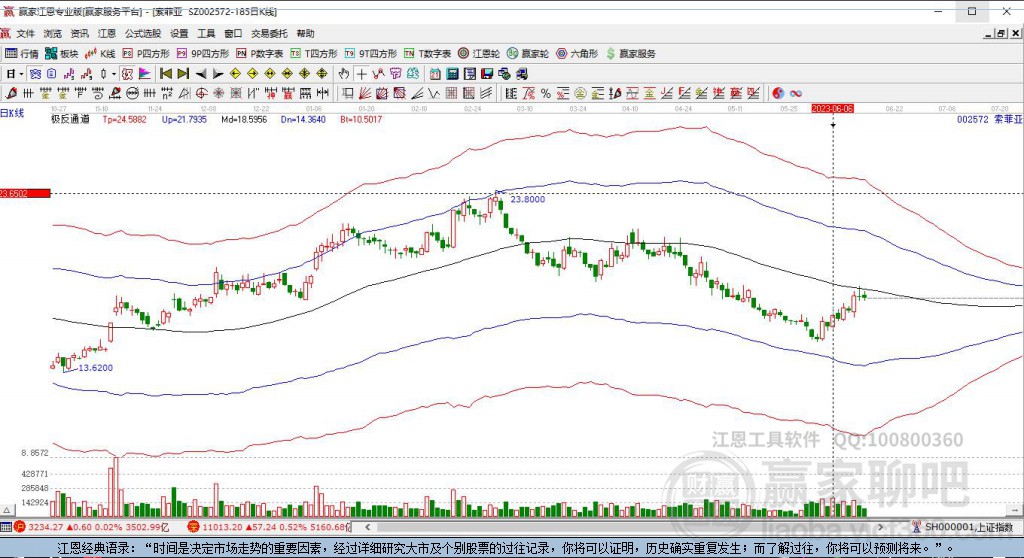This screenshot has width=1024, height=558.
Task: Select the fan lines drawing tool
Action: point(365,93)
